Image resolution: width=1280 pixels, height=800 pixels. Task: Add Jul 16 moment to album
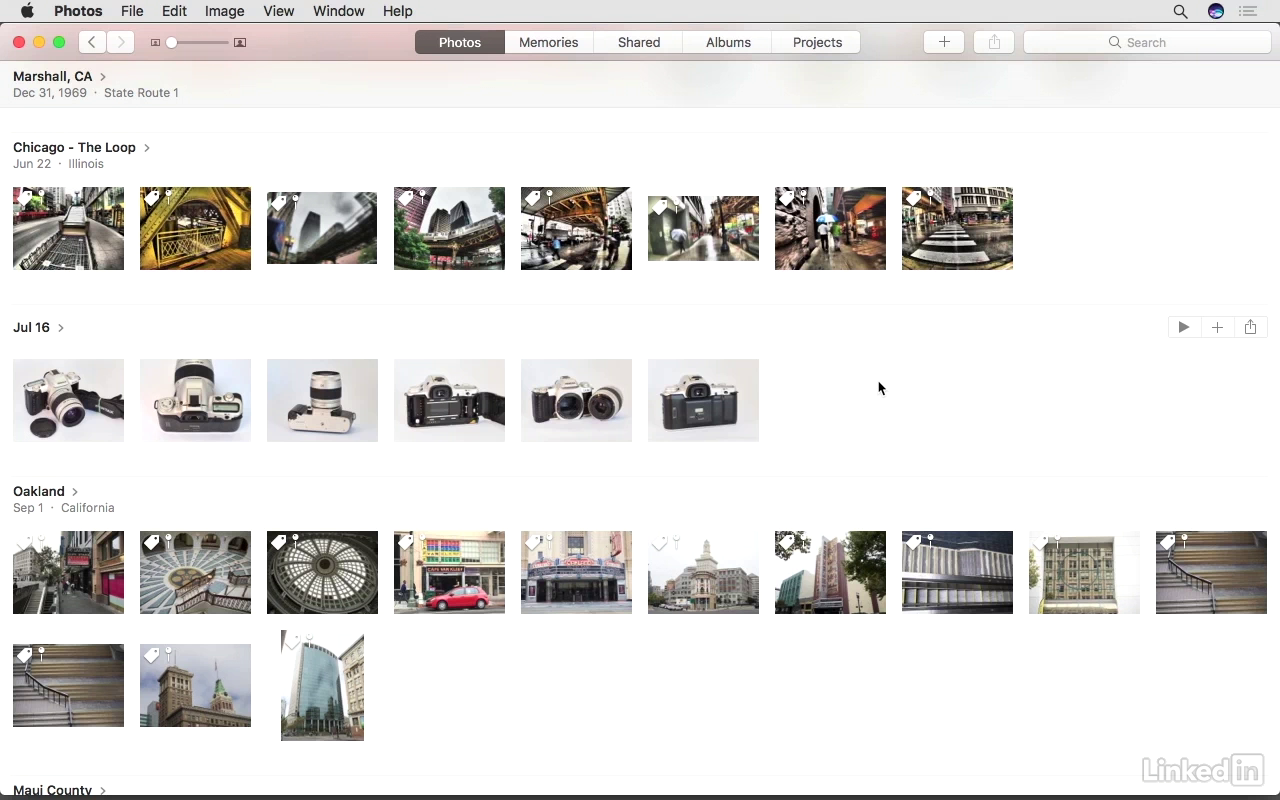pos(1217,327)
